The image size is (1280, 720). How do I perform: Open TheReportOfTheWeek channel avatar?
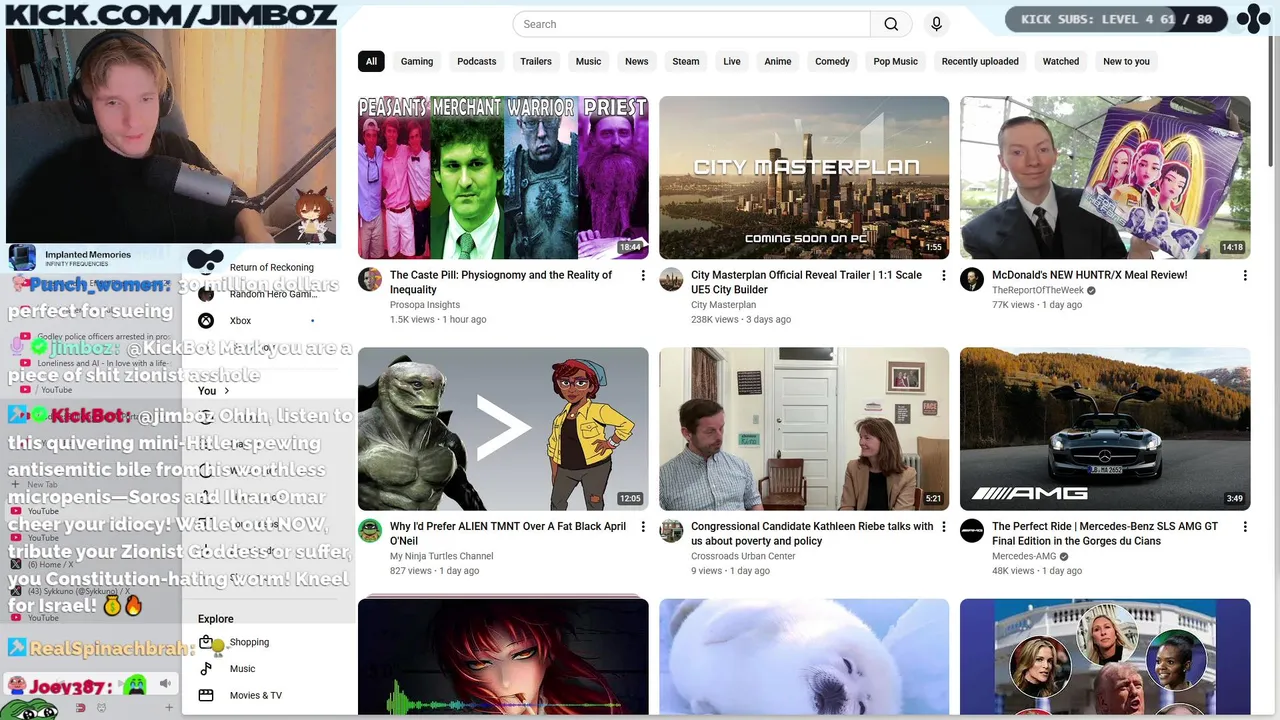972,279
